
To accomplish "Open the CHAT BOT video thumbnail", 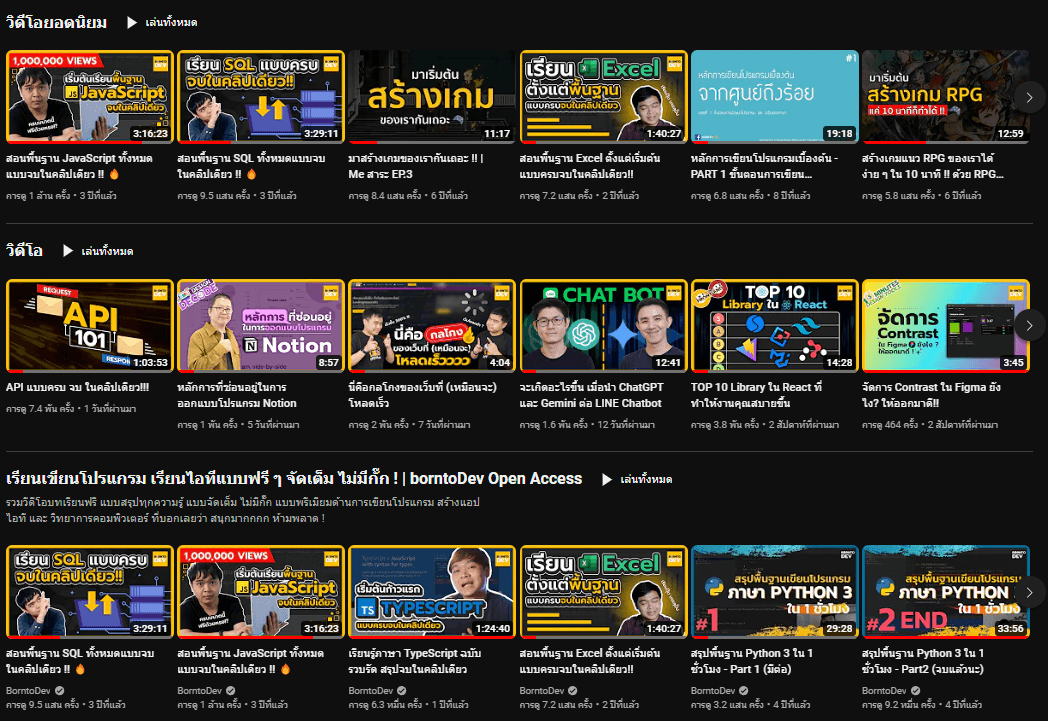I will pos(603,326).
